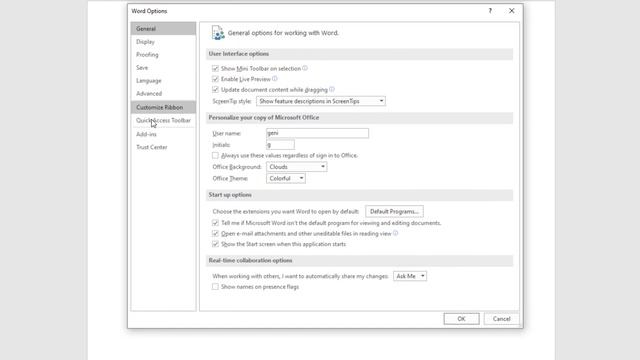Toggle Show the Start screen checkbox
The width and height of the screenshot is (640, 360).
click(215, 244)
